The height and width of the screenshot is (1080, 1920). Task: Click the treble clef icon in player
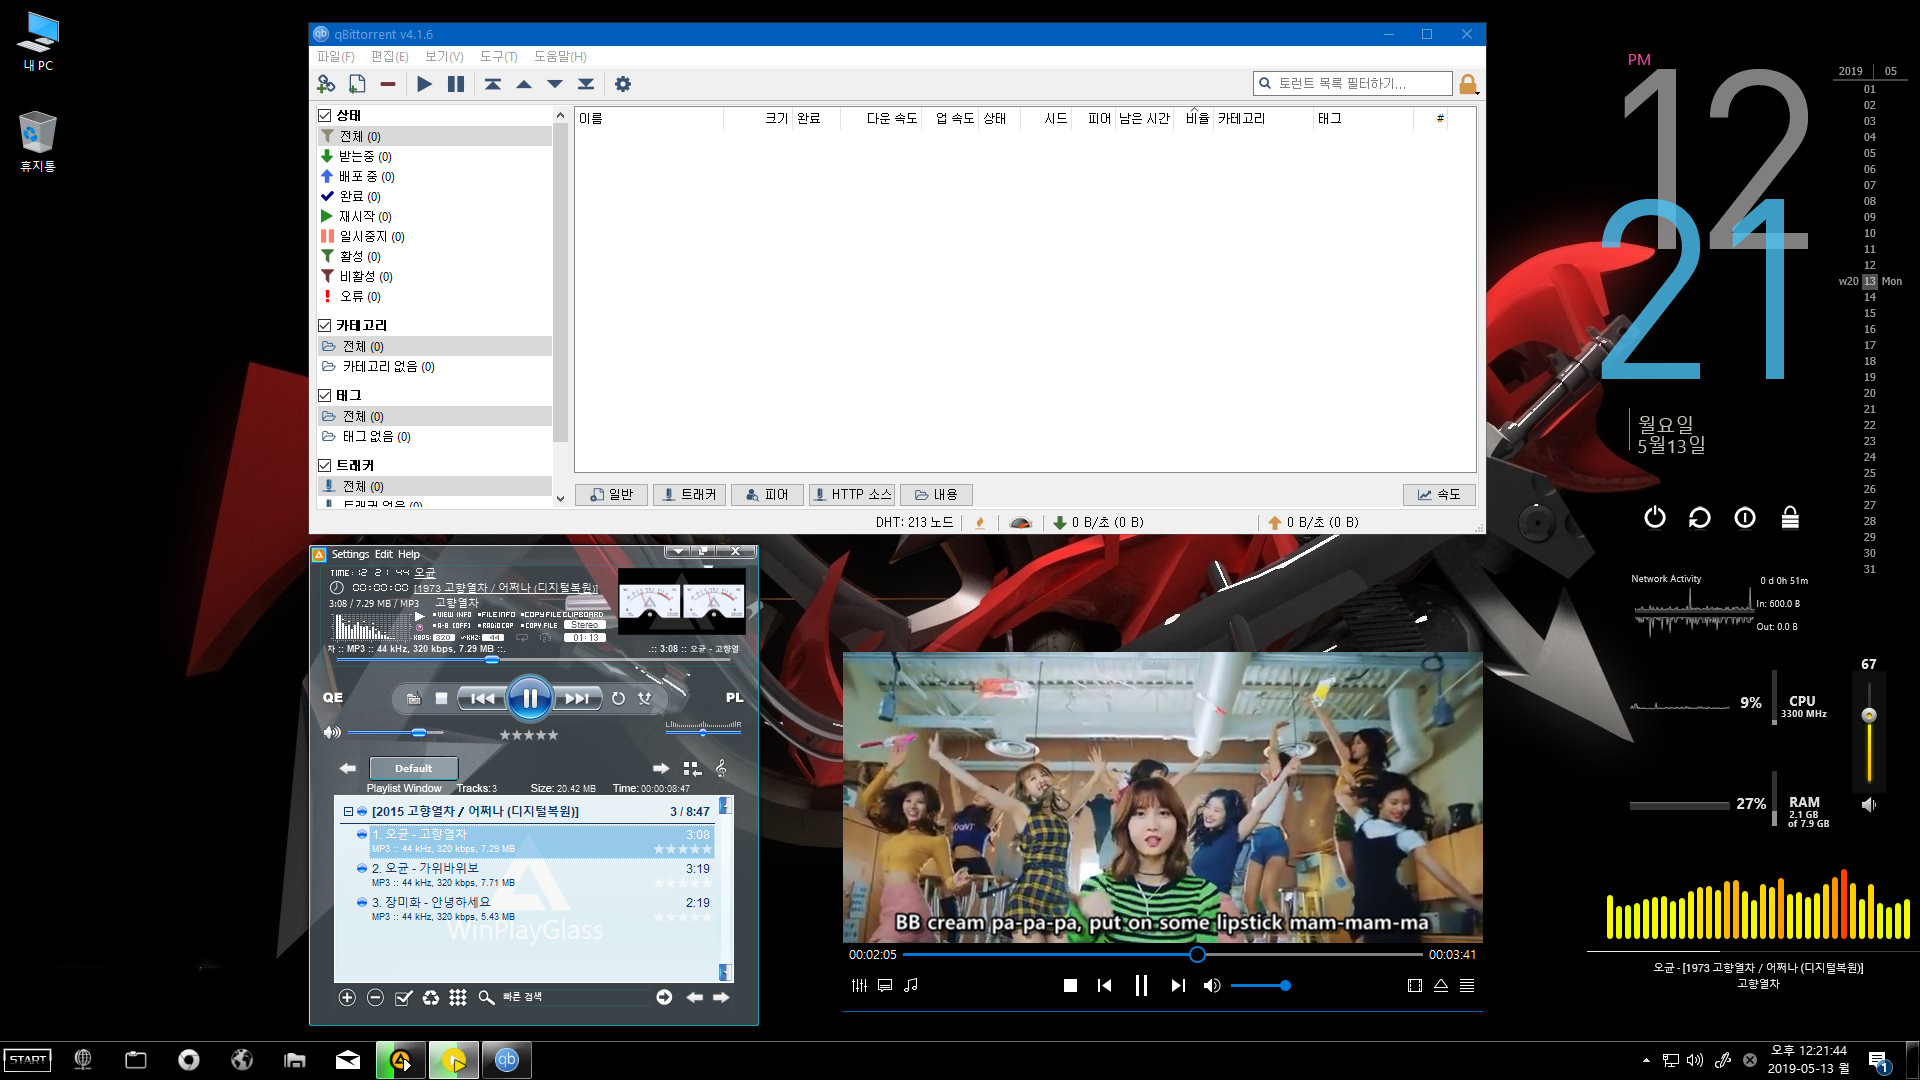point(721,768)
